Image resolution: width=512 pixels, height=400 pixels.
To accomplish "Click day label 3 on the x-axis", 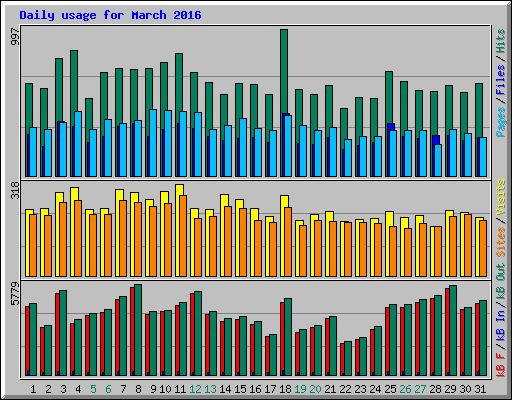I will point(63,389).
